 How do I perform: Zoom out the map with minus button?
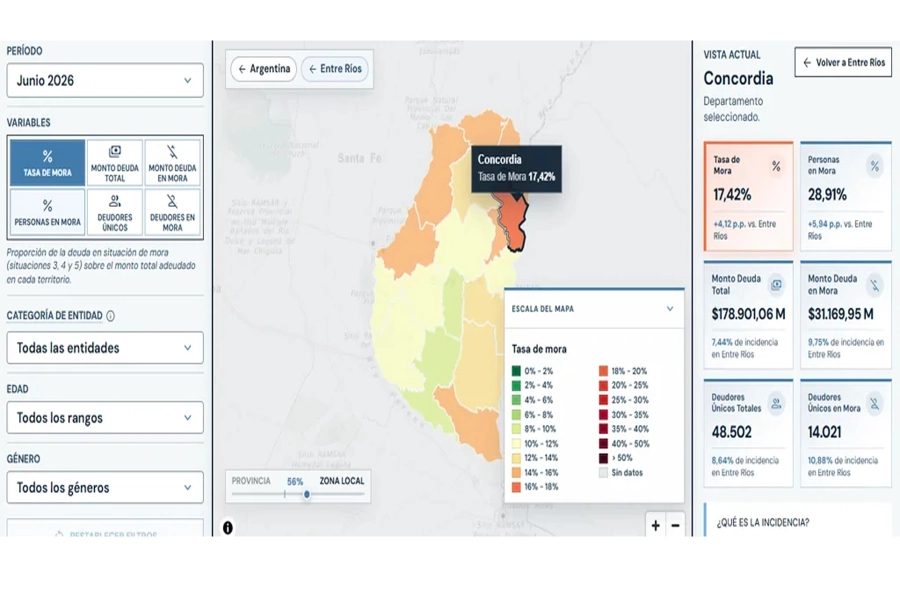[x=676, y=525]
